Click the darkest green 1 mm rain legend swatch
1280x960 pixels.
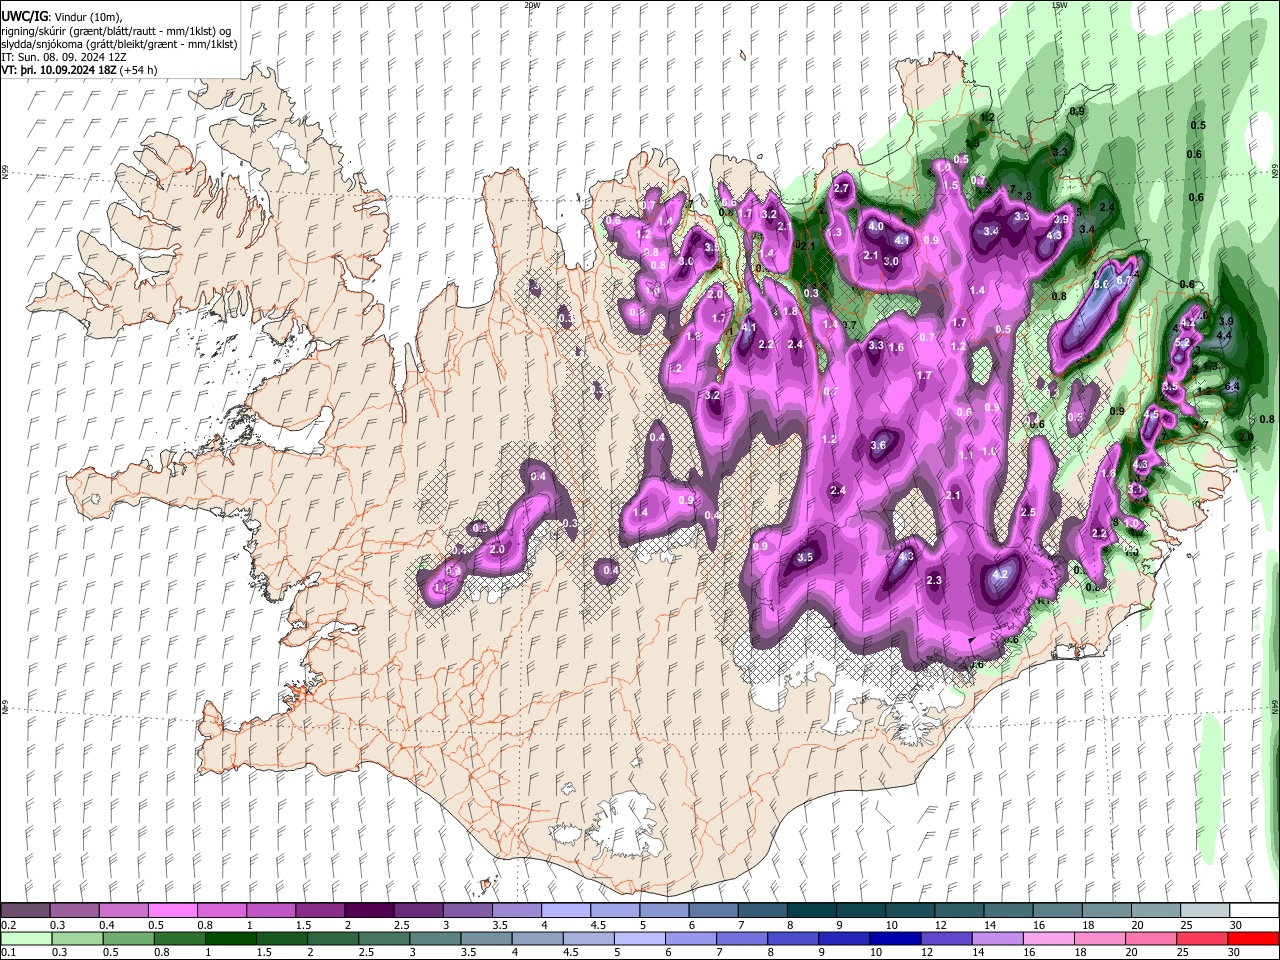(x=232, y=938)
